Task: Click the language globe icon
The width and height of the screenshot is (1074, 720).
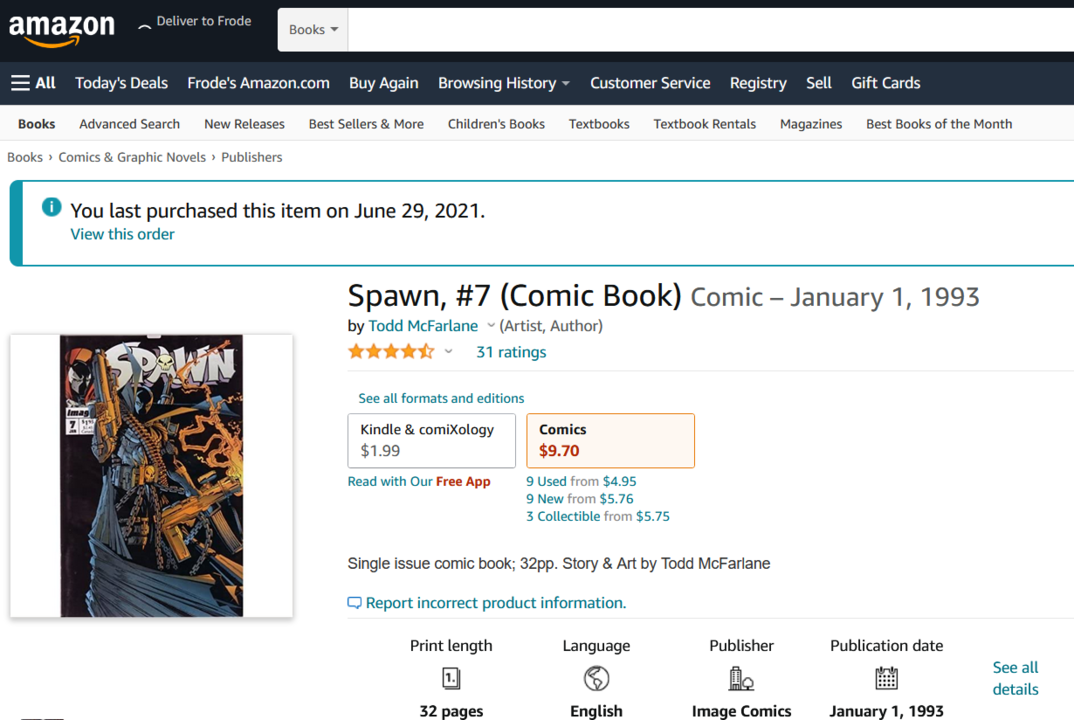Action: [596, 677]
